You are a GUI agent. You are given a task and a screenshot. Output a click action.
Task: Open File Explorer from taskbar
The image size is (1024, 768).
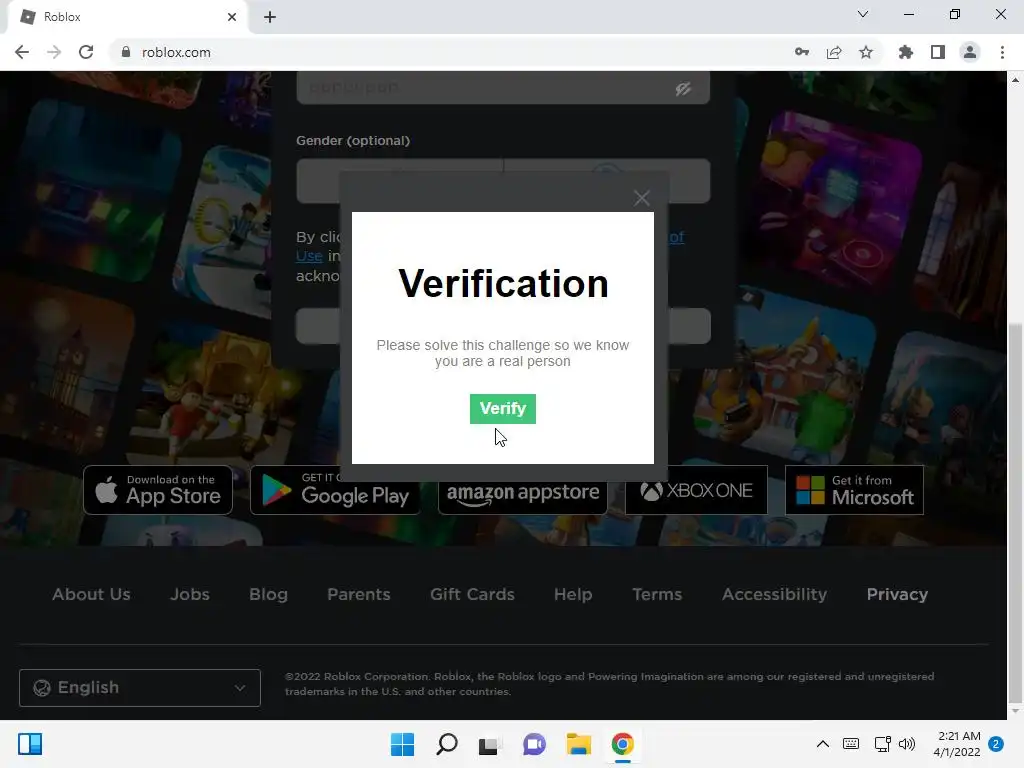click(579, 744)
